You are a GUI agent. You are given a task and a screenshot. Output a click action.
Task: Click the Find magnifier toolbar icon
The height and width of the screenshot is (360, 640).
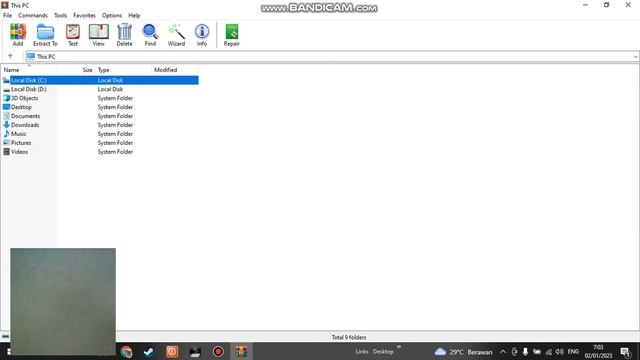(150, 35)
